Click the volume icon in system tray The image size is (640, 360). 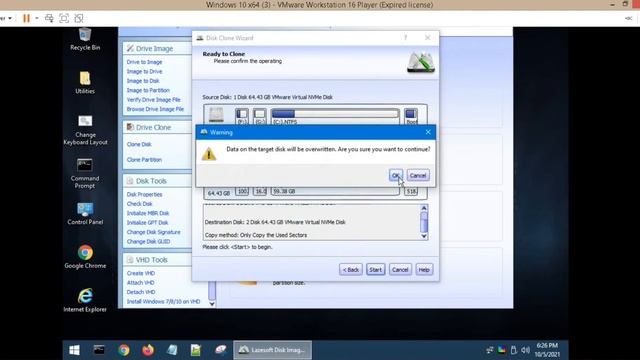pos(526,350)
